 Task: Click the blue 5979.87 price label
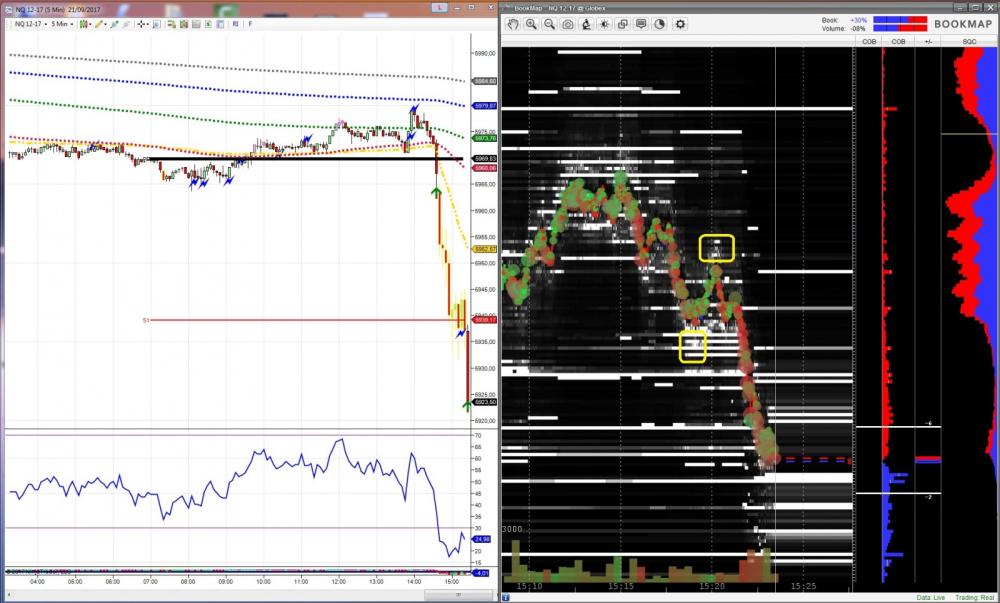click(x=485, y=106)
